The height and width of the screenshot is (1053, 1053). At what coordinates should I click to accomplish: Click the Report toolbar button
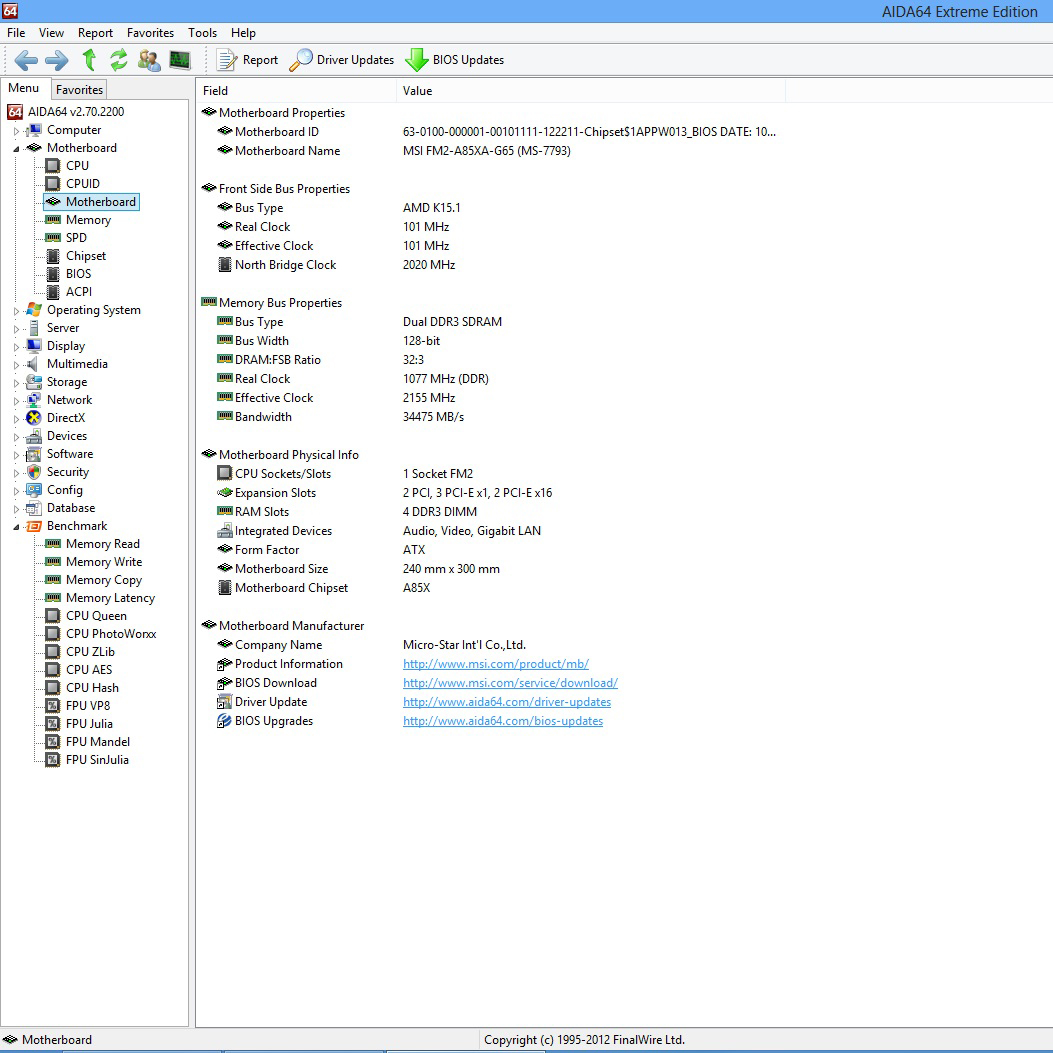[247, 60]
